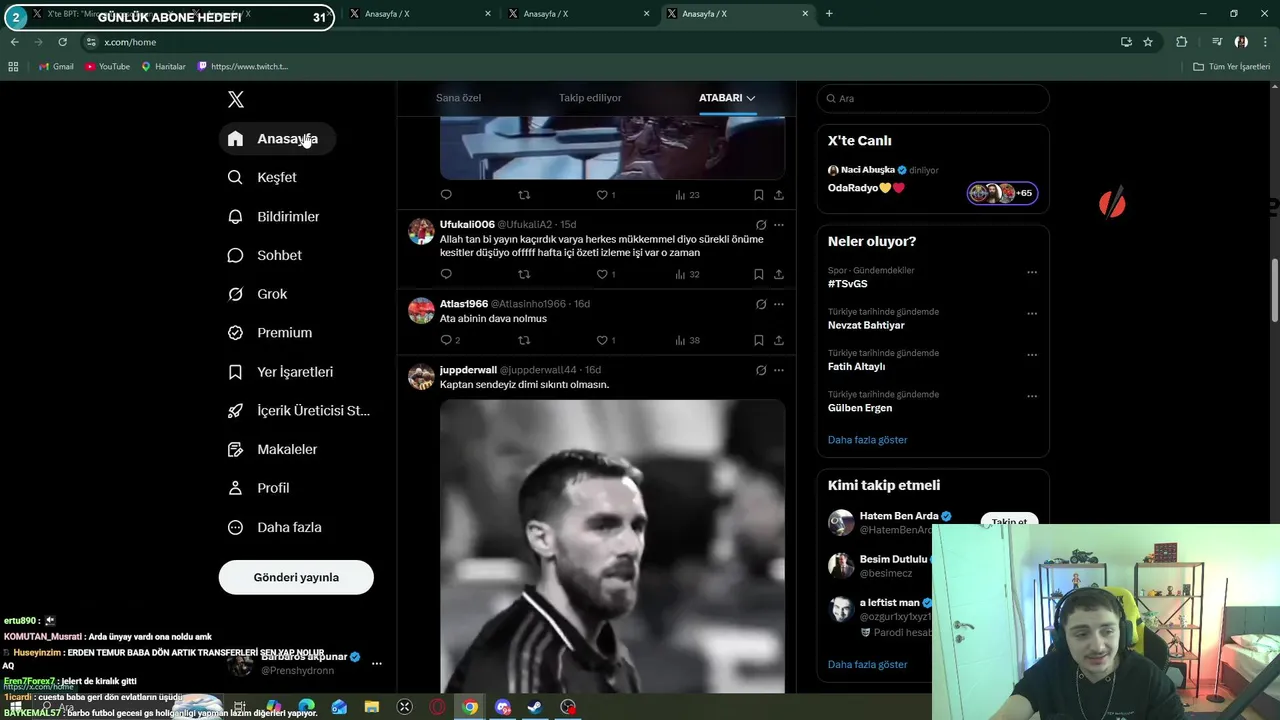Click the X logo in the sidebar

235,99
